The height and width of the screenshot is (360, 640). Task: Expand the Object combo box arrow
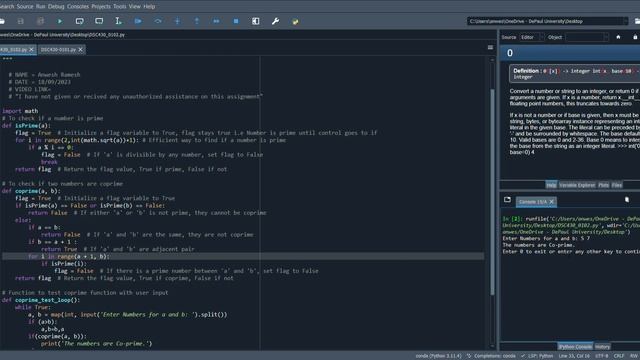point(606,37)
